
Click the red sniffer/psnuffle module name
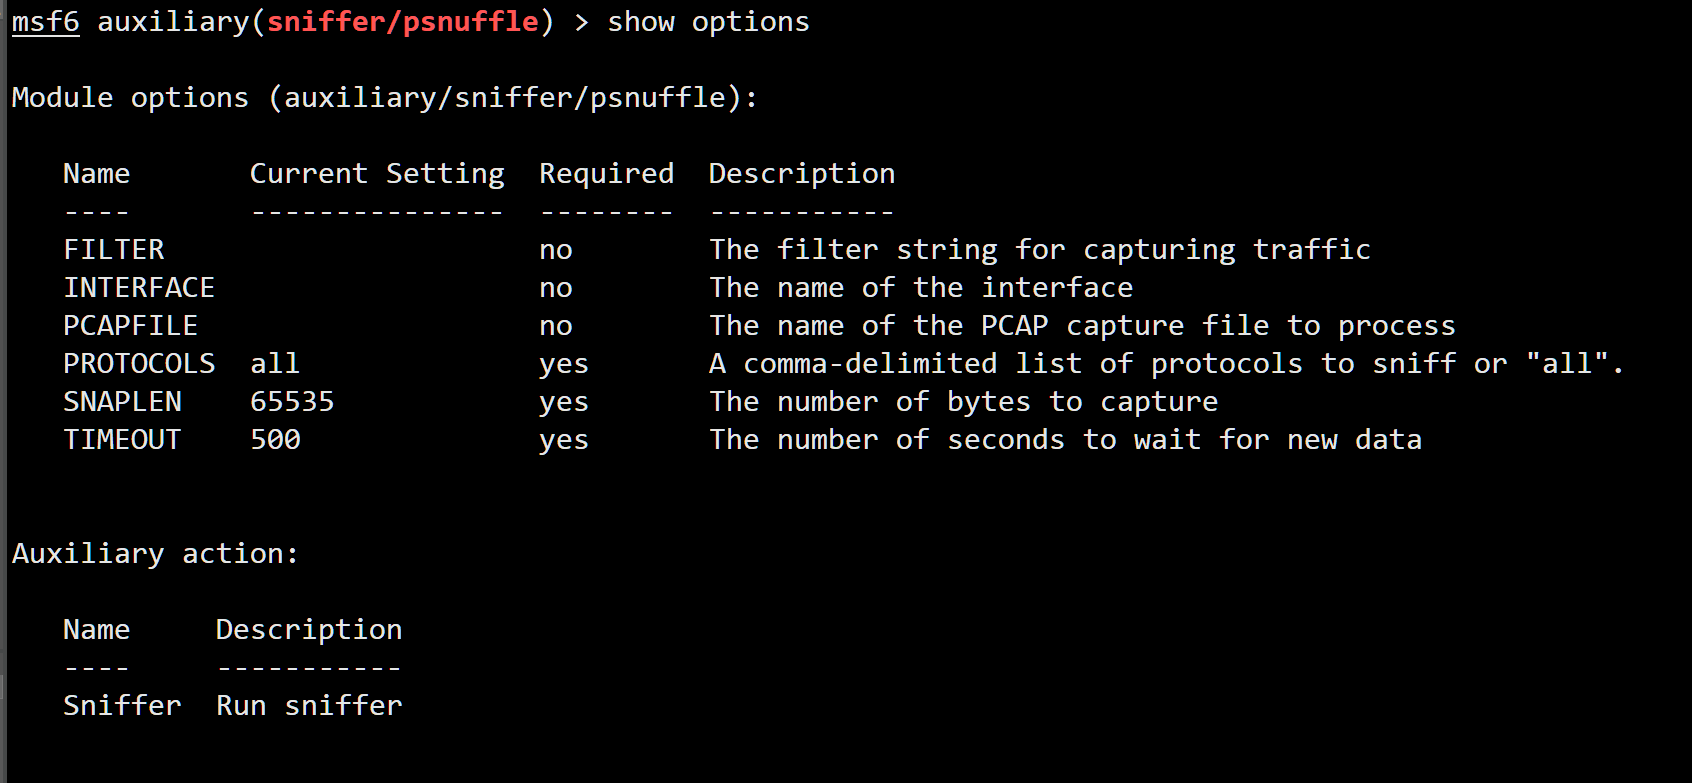pos(402,22)
